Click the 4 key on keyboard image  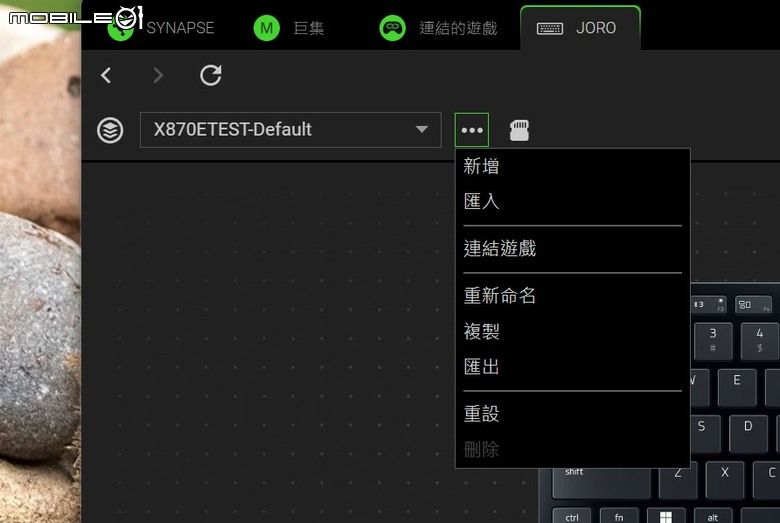(760, 340)
